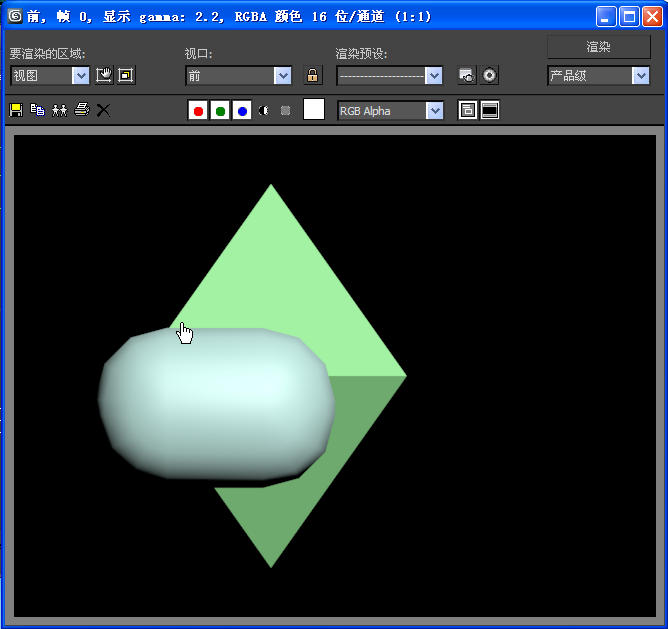Open the area to render dropdown
Image resolution: width=668 pixels, height=629 pixels.
click(x=81, y=75)
